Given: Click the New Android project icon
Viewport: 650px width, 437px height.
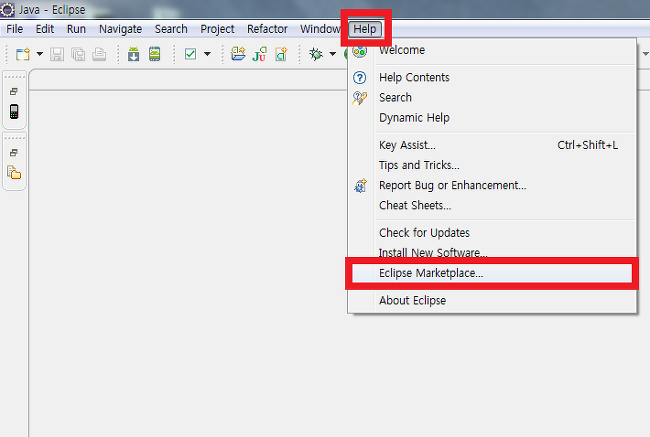Looking at the screenshot, I should point(238,54).
